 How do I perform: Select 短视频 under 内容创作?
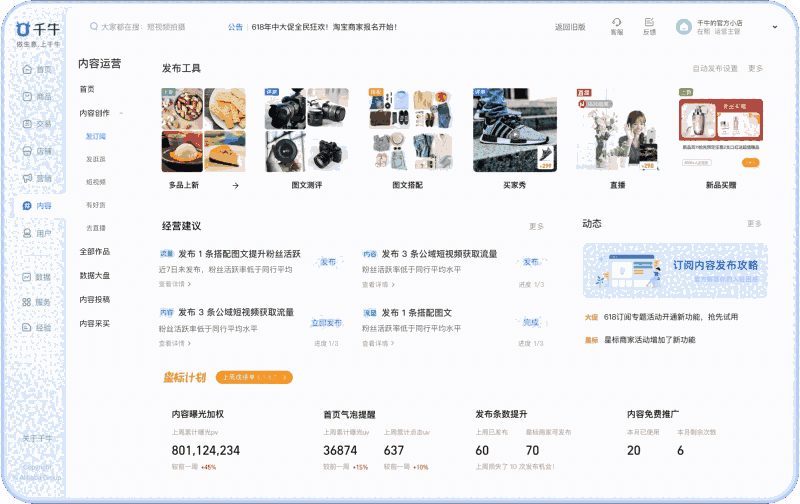coord(96,182)
